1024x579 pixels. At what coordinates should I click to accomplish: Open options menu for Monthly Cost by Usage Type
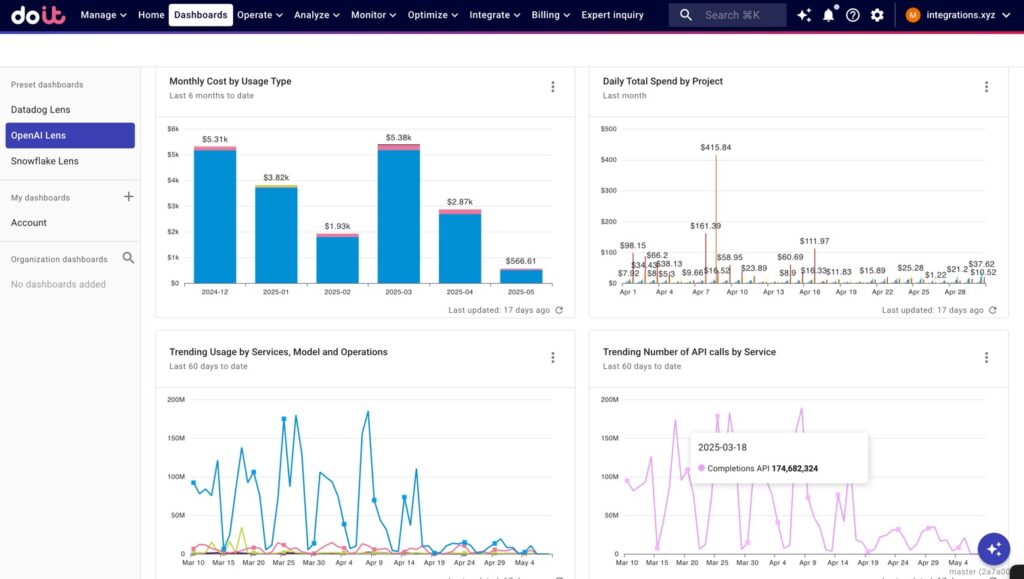pyautogui.click(x=552, y=87)
